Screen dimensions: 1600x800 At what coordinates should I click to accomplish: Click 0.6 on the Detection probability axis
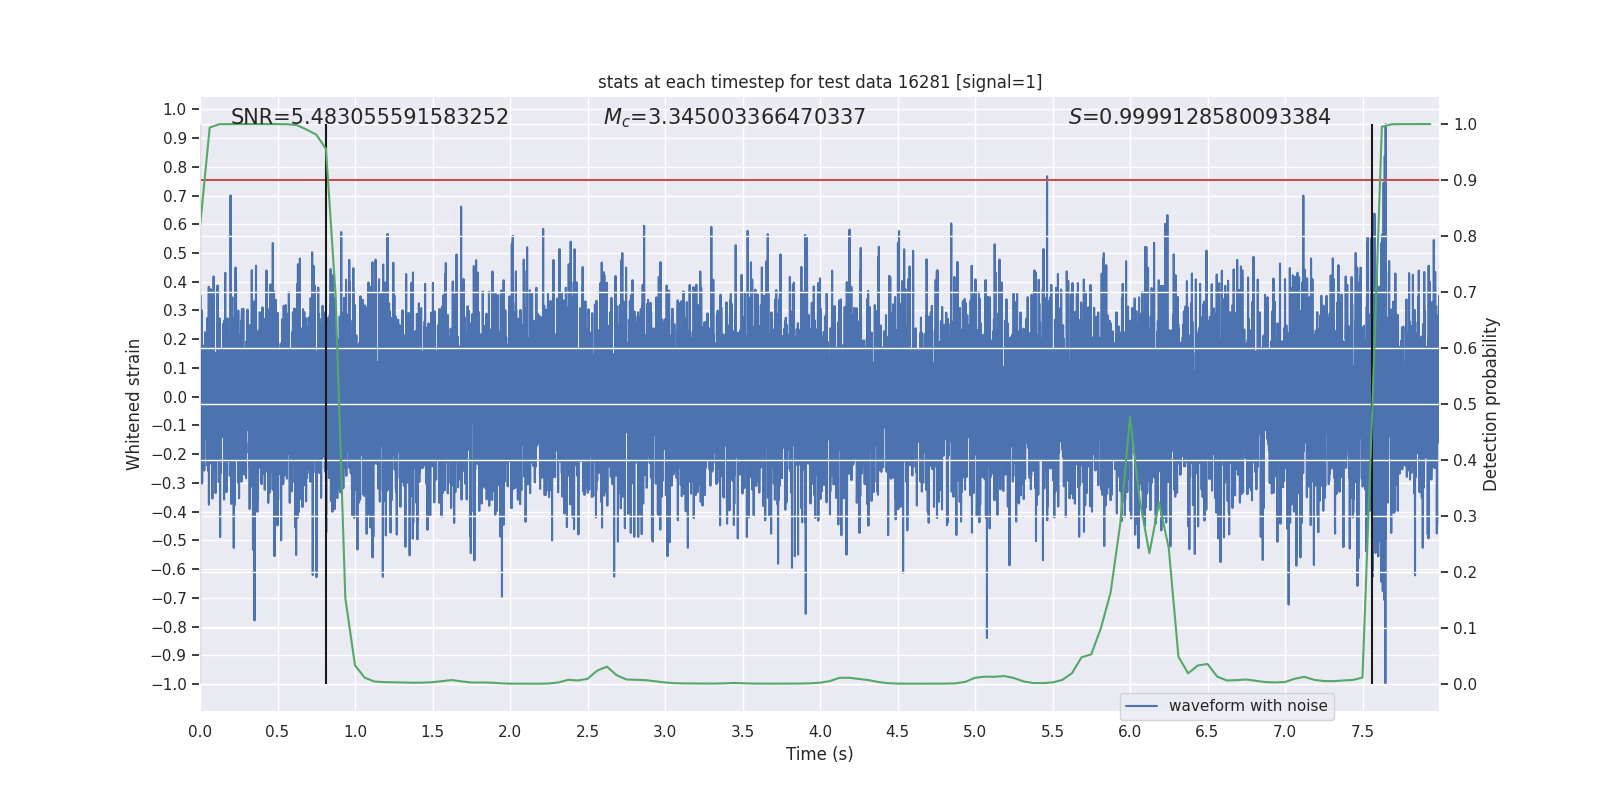tap(1465, 349)
